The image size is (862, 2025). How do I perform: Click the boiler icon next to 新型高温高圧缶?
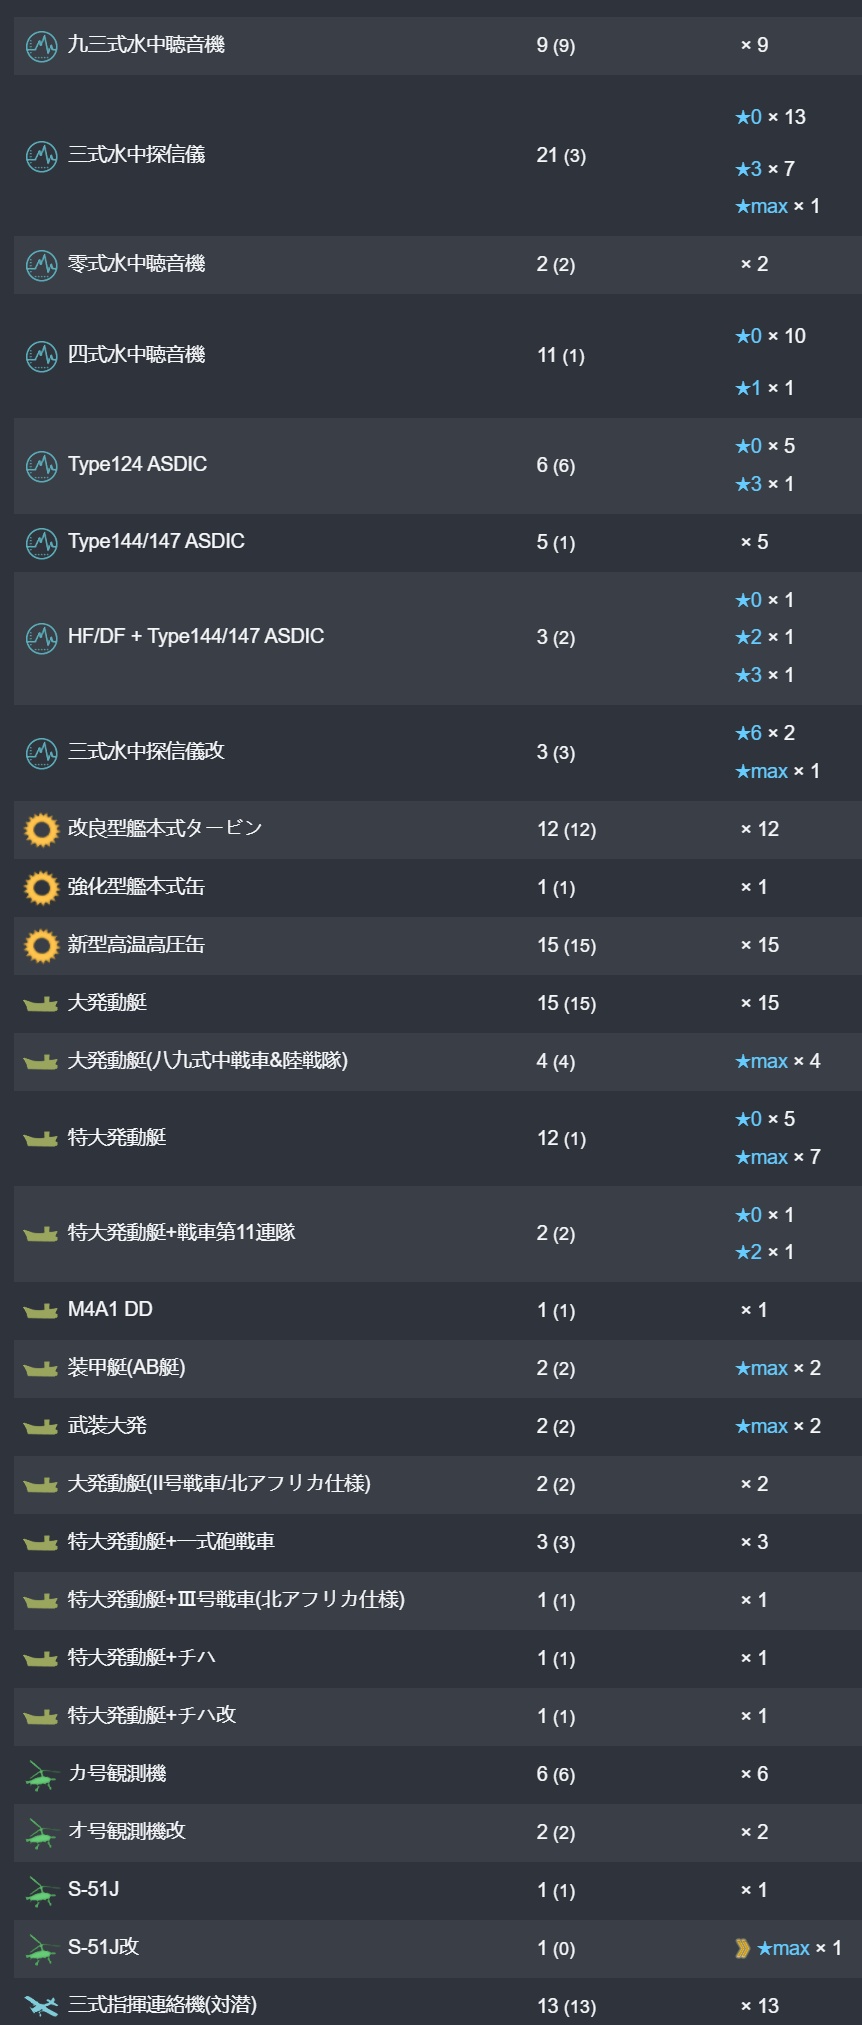coord(41,946)
